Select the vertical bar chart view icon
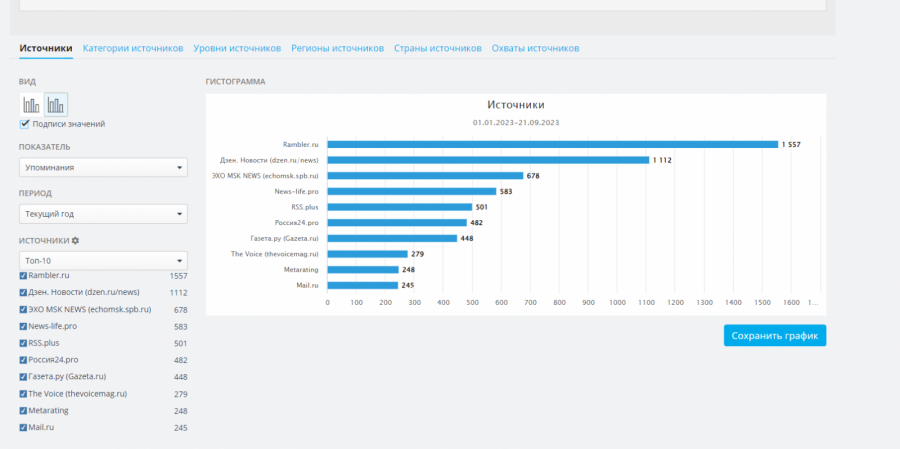This screenshot has width=900, height=449. tap(32, 105)
